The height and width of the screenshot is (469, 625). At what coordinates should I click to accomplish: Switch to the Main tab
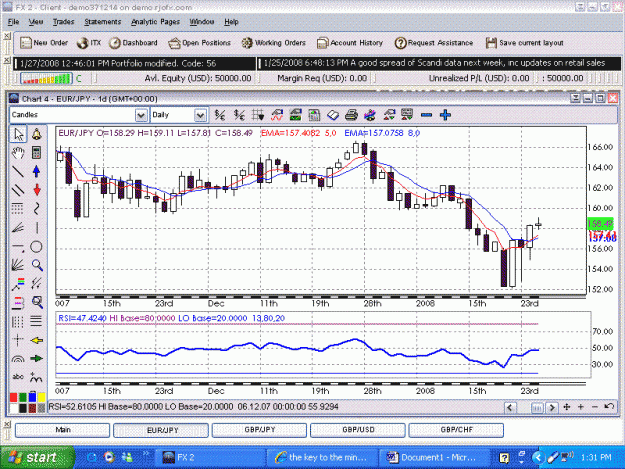click(62, 430)
